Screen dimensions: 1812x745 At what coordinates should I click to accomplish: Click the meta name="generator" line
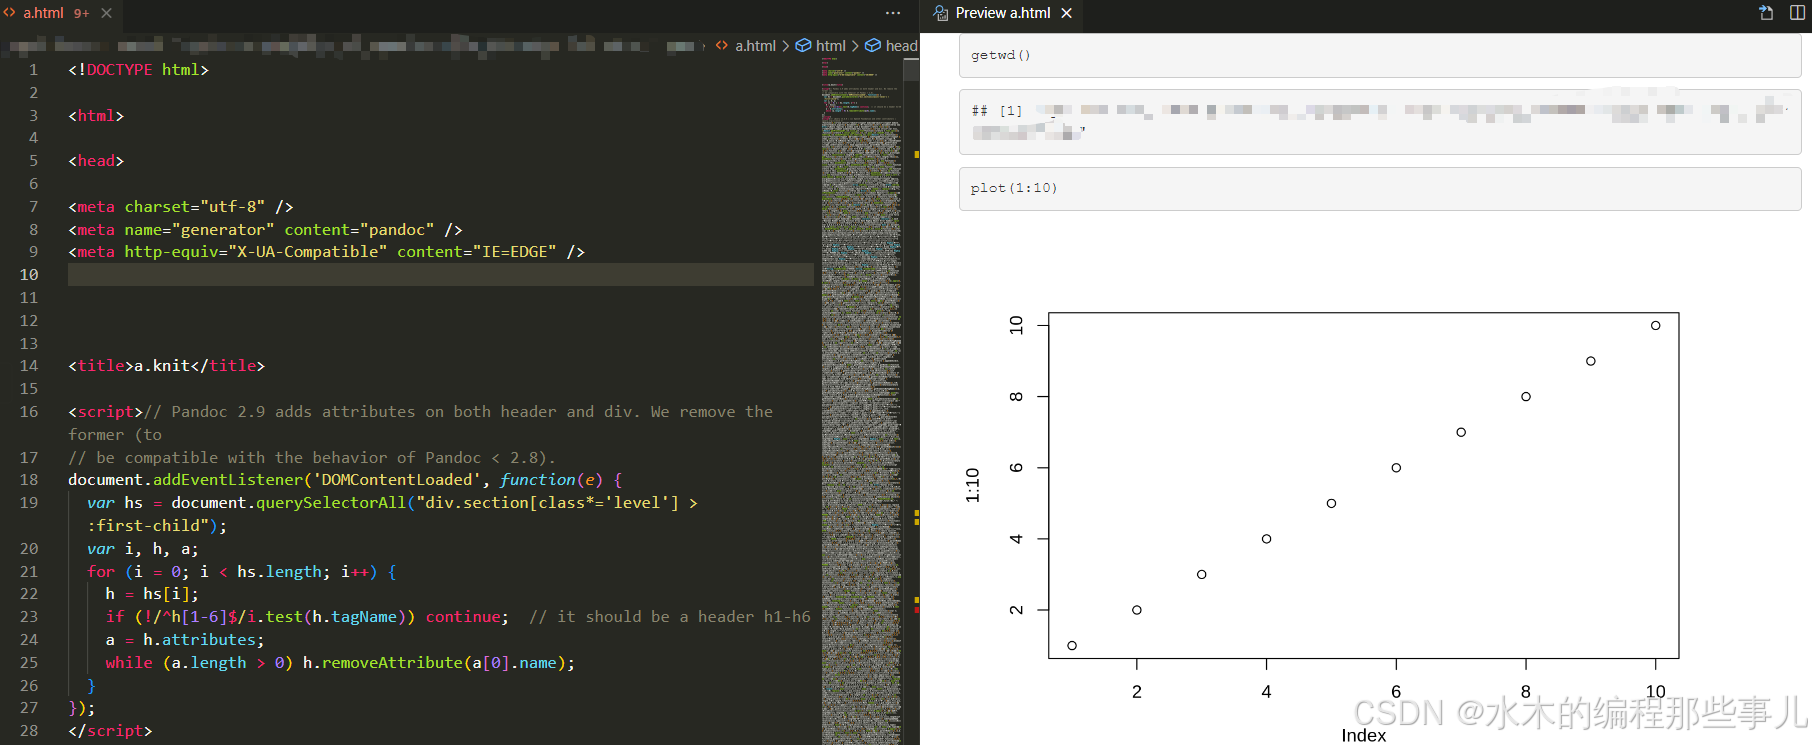265,230
